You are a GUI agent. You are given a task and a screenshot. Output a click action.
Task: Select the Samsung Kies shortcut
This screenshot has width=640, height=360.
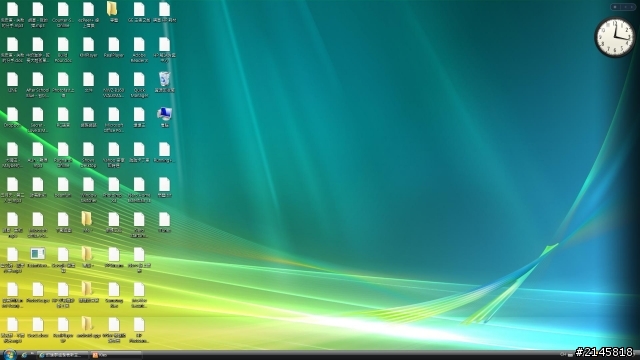pos(113,296)
